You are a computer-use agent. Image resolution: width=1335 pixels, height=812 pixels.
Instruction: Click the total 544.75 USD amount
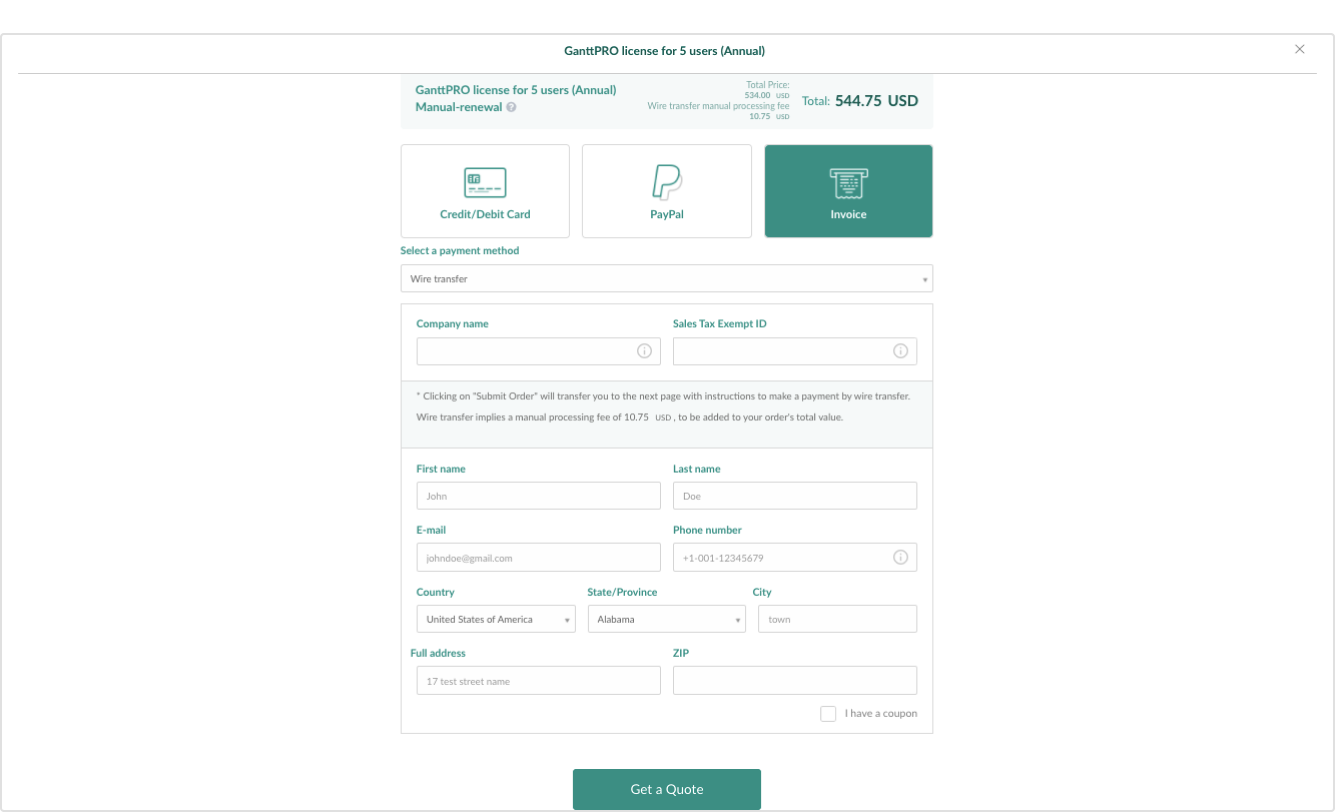click(877, 101)
